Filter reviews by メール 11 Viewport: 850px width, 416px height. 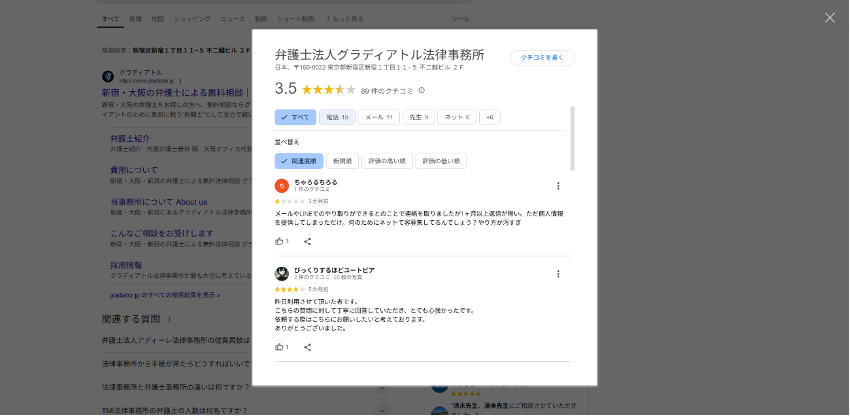378,117
